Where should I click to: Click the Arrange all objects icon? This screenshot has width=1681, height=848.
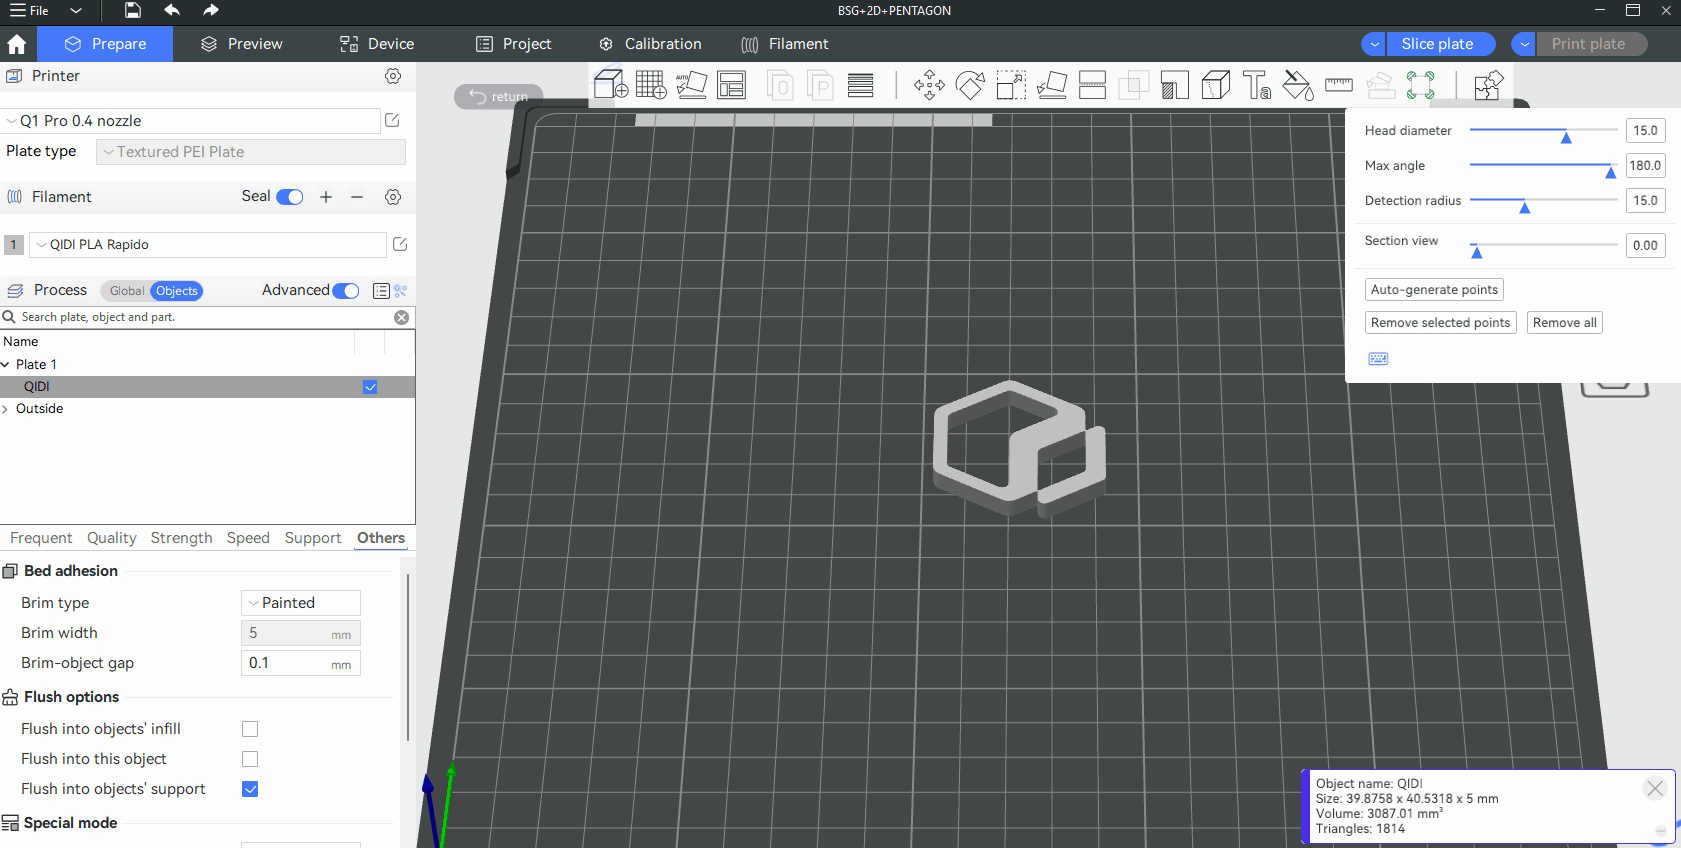point(731,85)
